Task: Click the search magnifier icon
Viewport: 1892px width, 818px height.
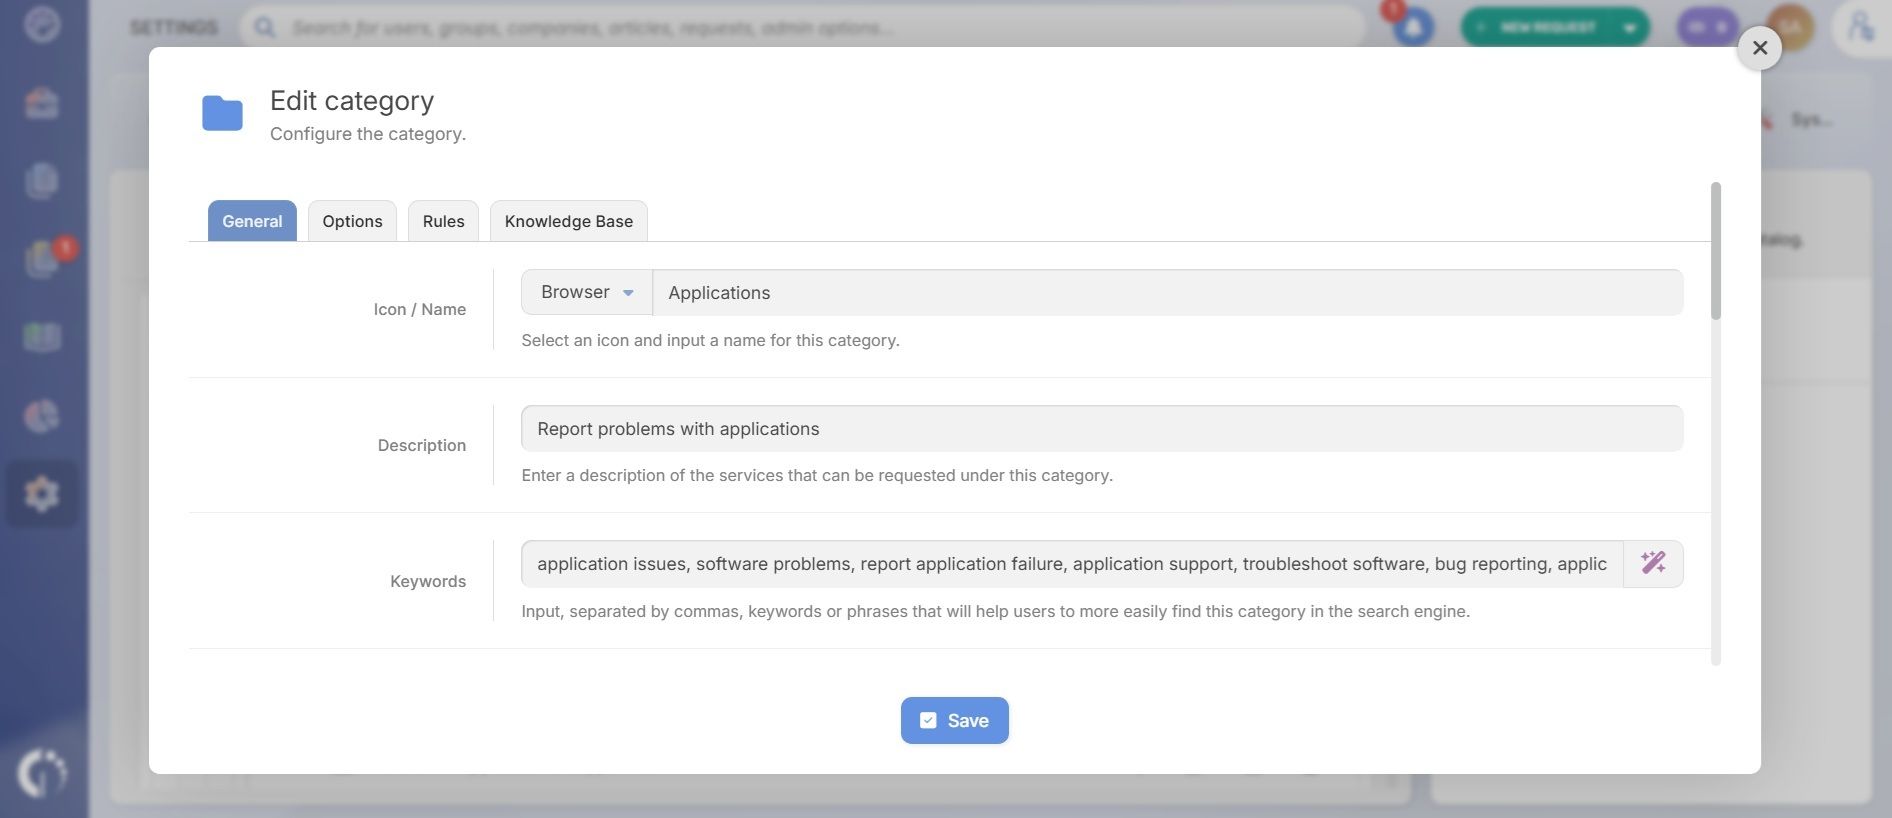Action: (264, 27)
